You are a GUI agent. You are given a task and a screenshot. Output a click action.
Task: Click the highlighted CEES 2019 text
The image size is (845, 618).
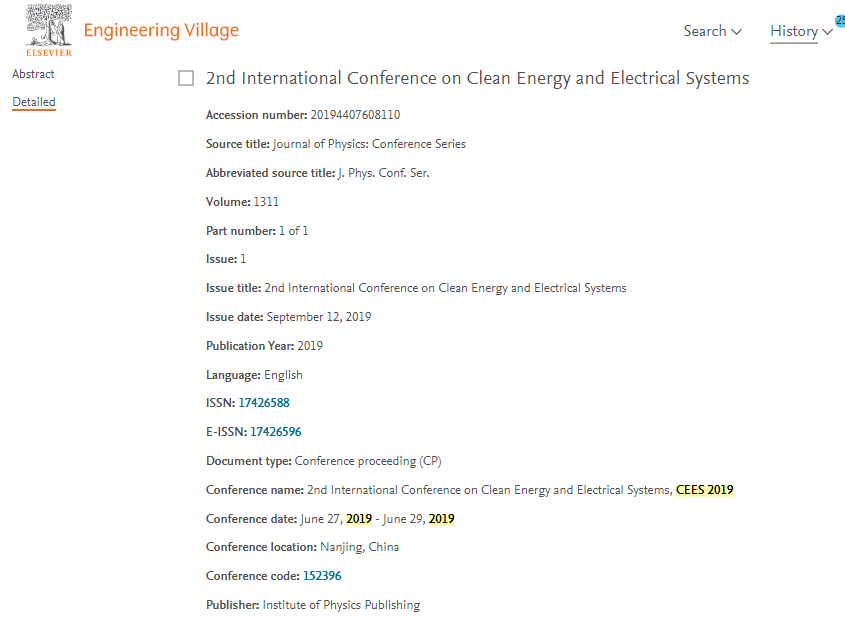coord(704,490)
